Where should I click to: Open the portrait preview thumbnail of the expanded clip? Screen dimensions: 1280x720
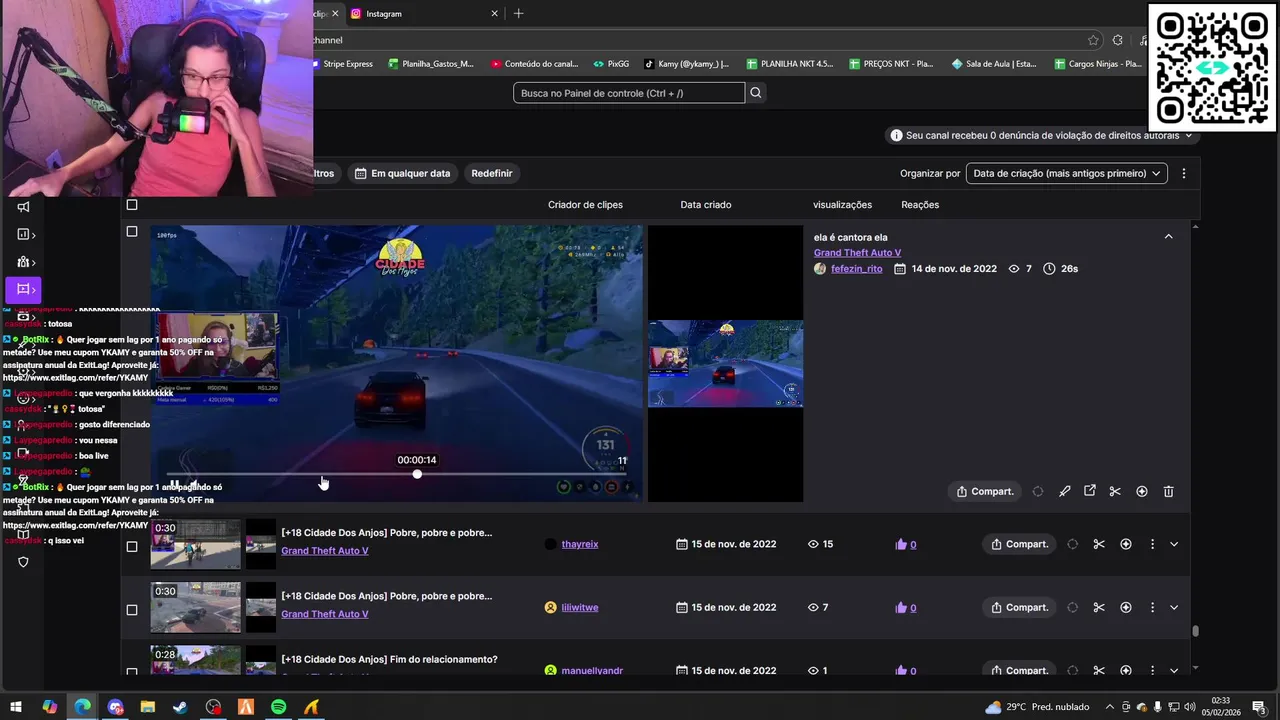coord(725,364)
